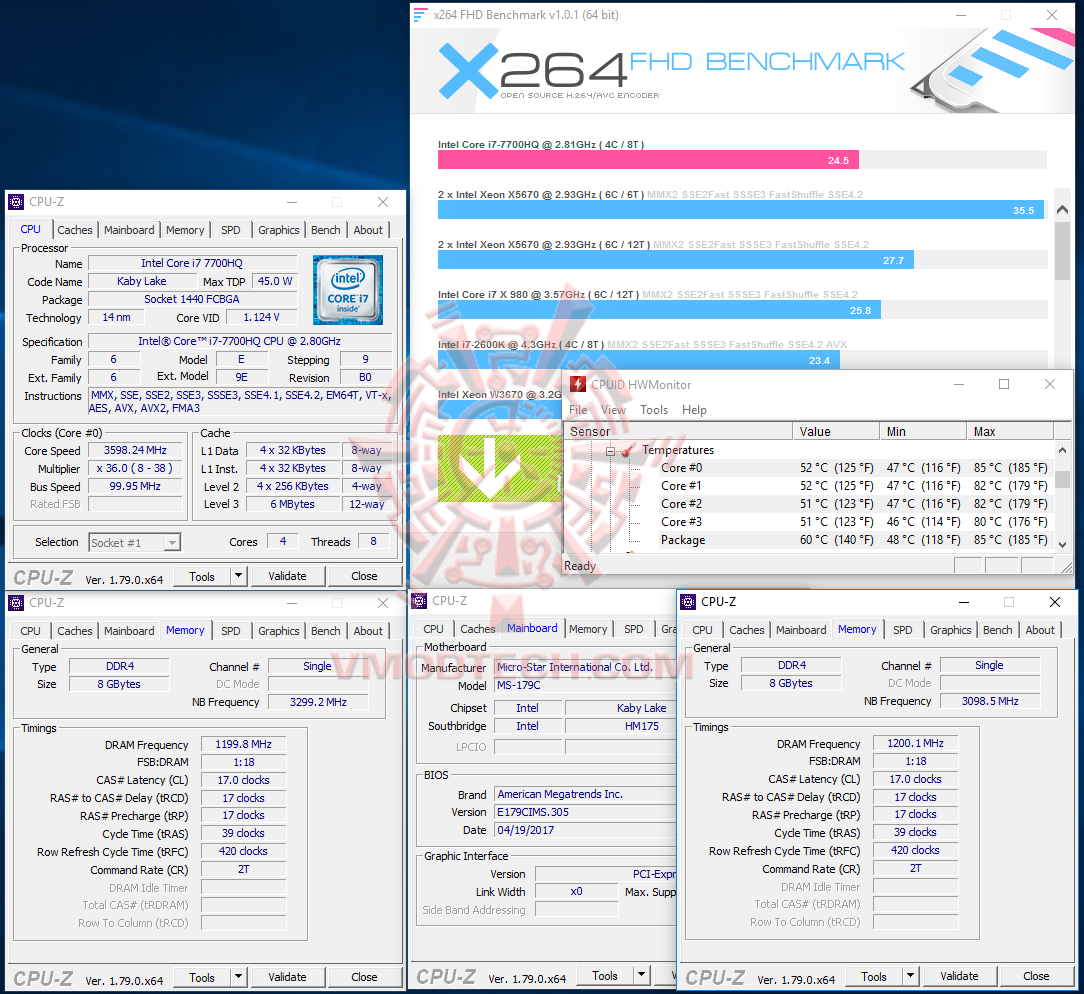
Task: Click the CPU-Z icon in Mainboard window title
Action: 419,601
